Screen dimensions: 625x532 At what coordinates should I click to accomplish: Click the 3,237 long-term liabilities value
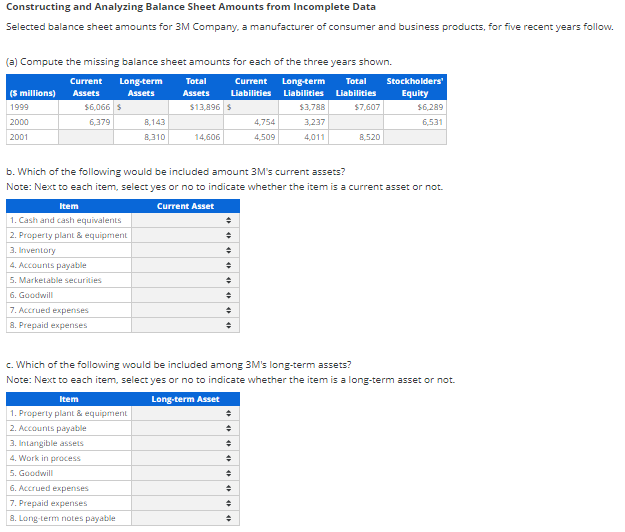(314, 122)
